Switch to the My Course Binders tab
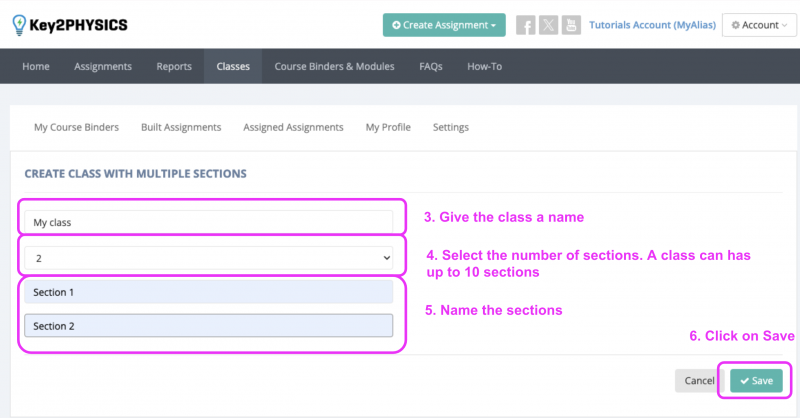Image resolution: width=800 pixels, height=418 pixels. tap(77, 127)
